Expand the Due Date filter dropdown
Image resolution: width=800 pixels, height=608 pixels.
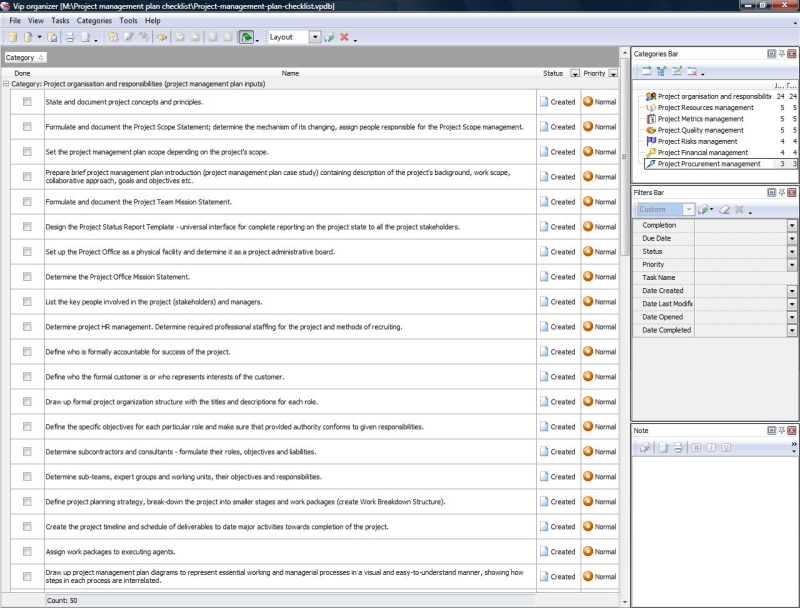(x=792, y=239)
